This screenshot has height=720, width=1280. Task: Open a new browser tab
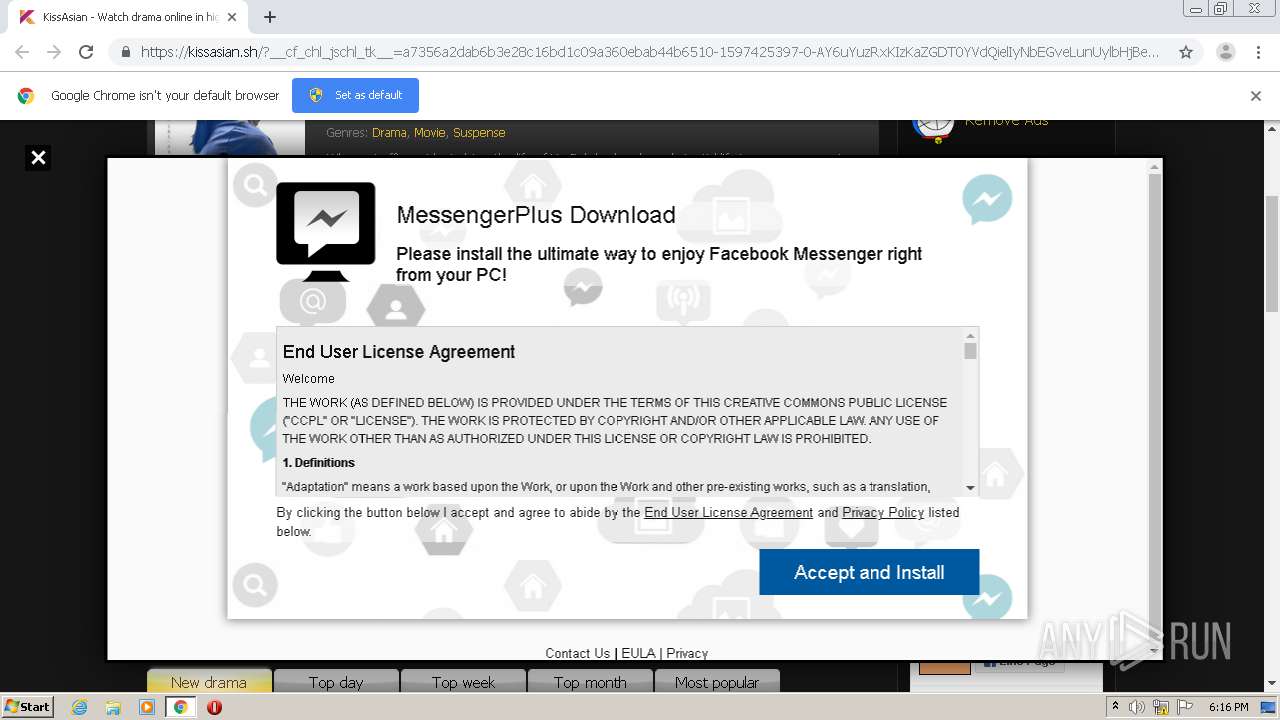coord(269,17)
